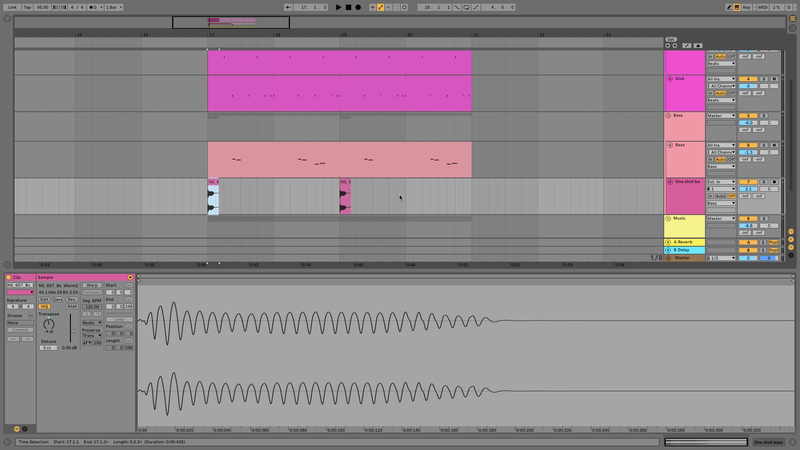This screenshot has height=450, width=800.
Task: Select the Sample box title bar
Action: (x=85, y=278)
